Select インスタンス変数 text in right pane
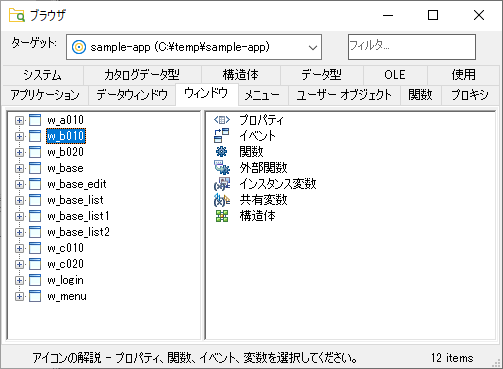The height and width of the screenshot is (369, 503). (278, 184)
